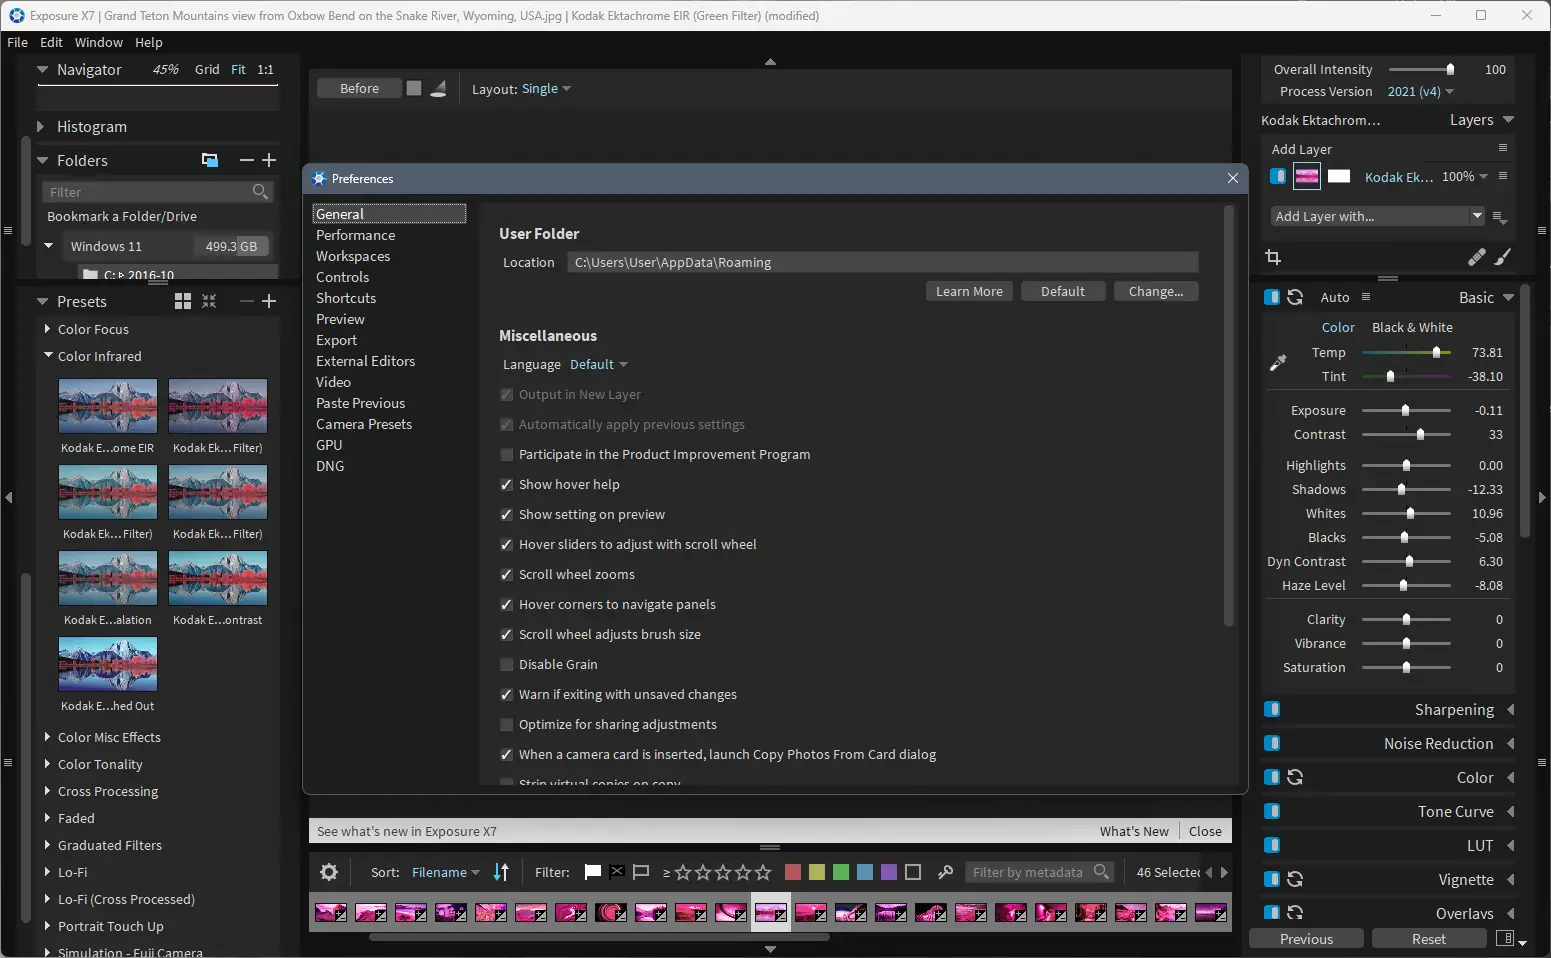Add a new preset with plus icon

point(269,301)
